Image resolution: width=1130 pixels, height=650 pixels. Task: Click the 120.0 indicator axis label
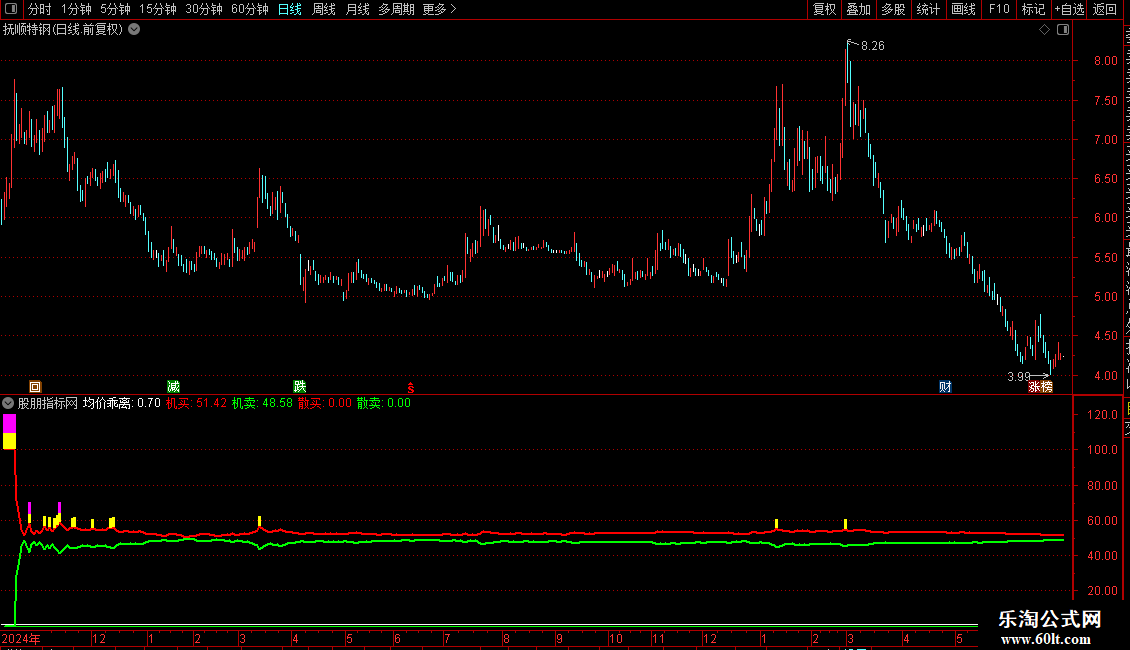tap(1103, 414)
